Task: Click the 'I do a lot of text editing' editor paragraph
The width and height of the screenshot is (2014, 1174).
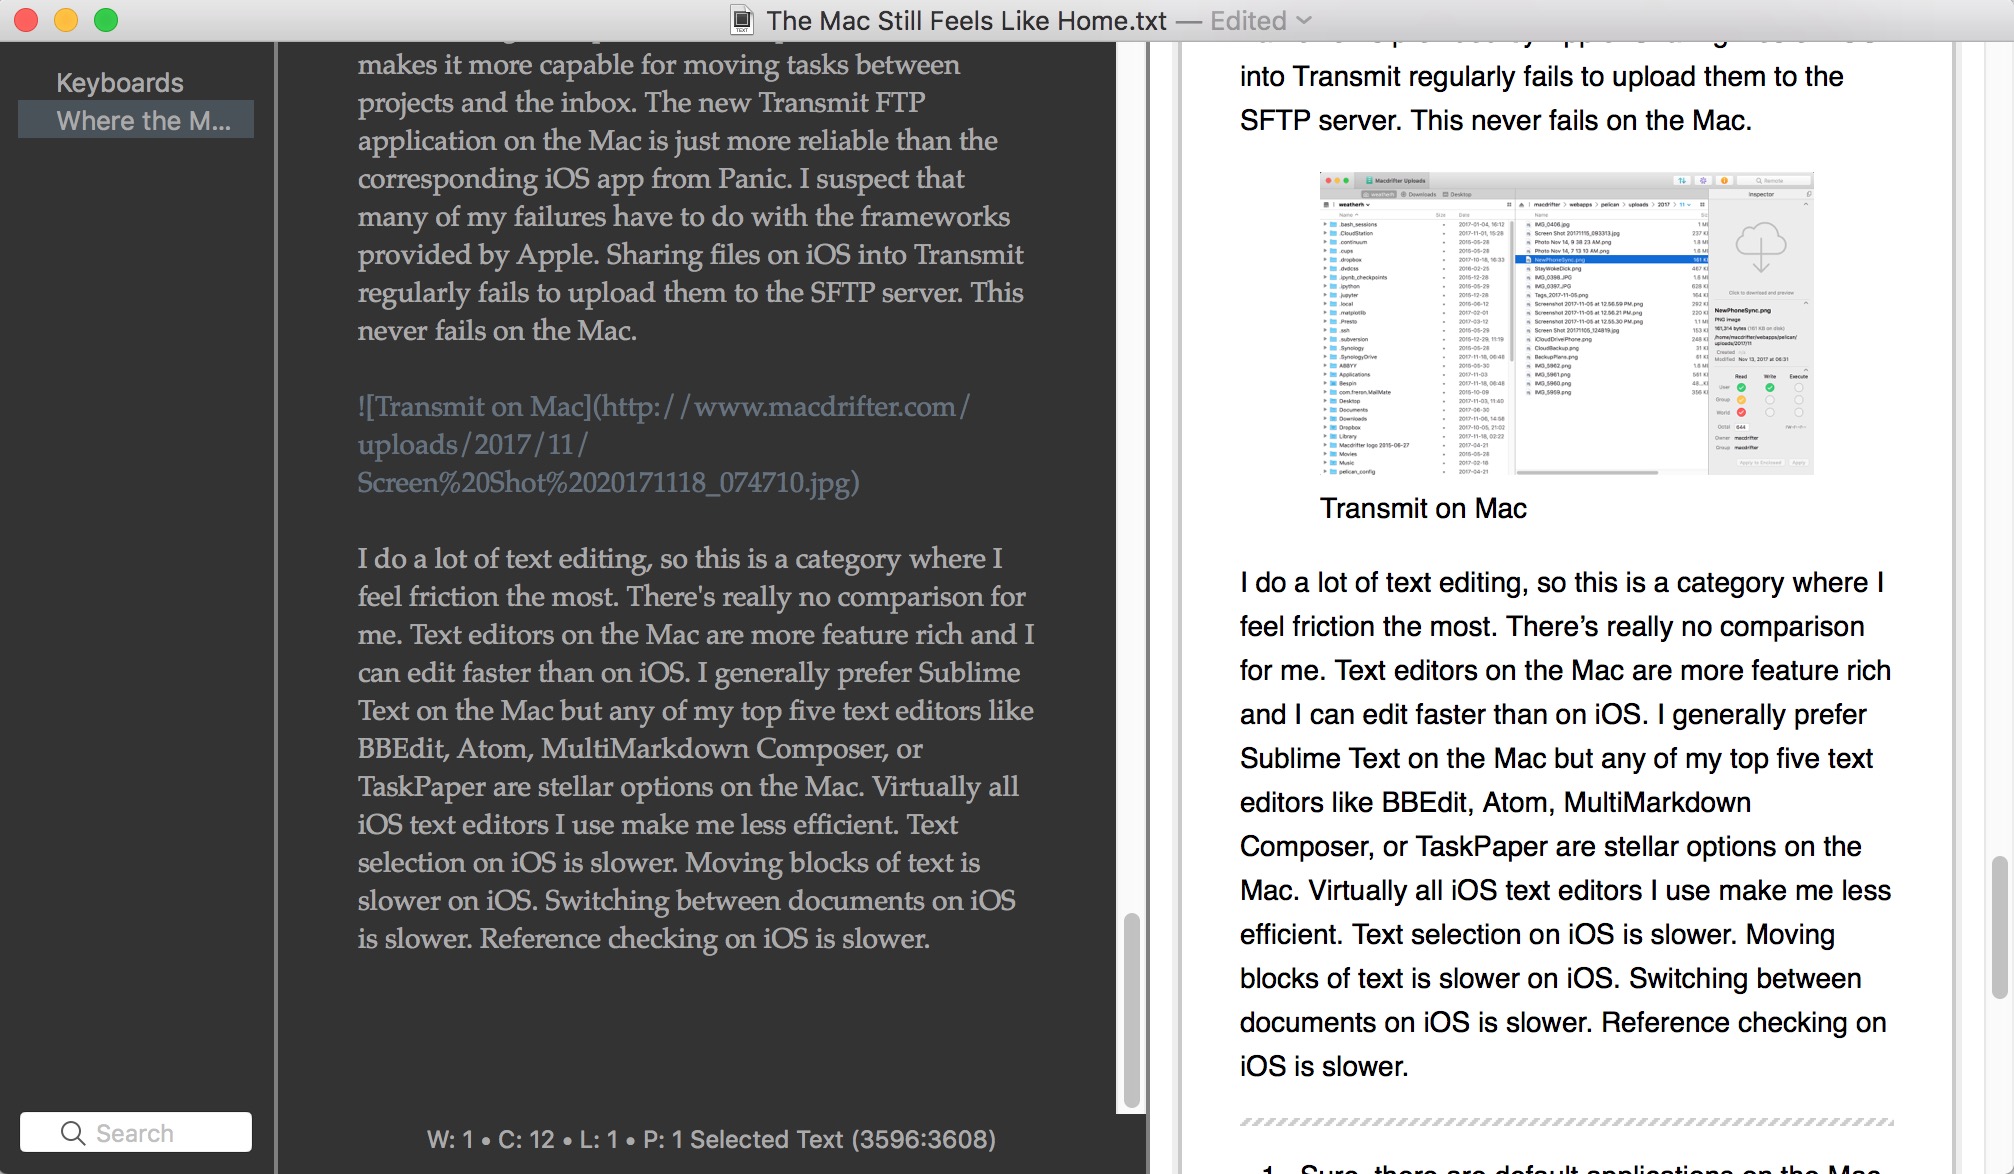Action: 695,748
